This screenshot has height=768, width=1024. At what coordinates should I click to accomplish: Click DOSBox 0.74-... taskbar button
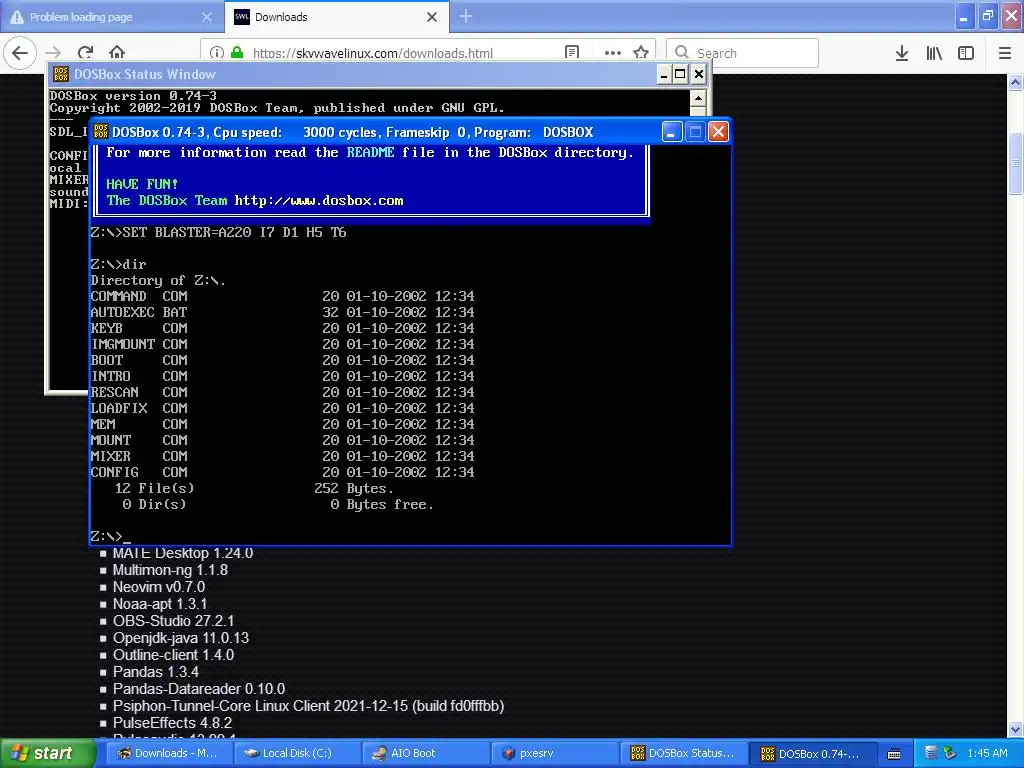pyautogui.click(x=810, y=754)
